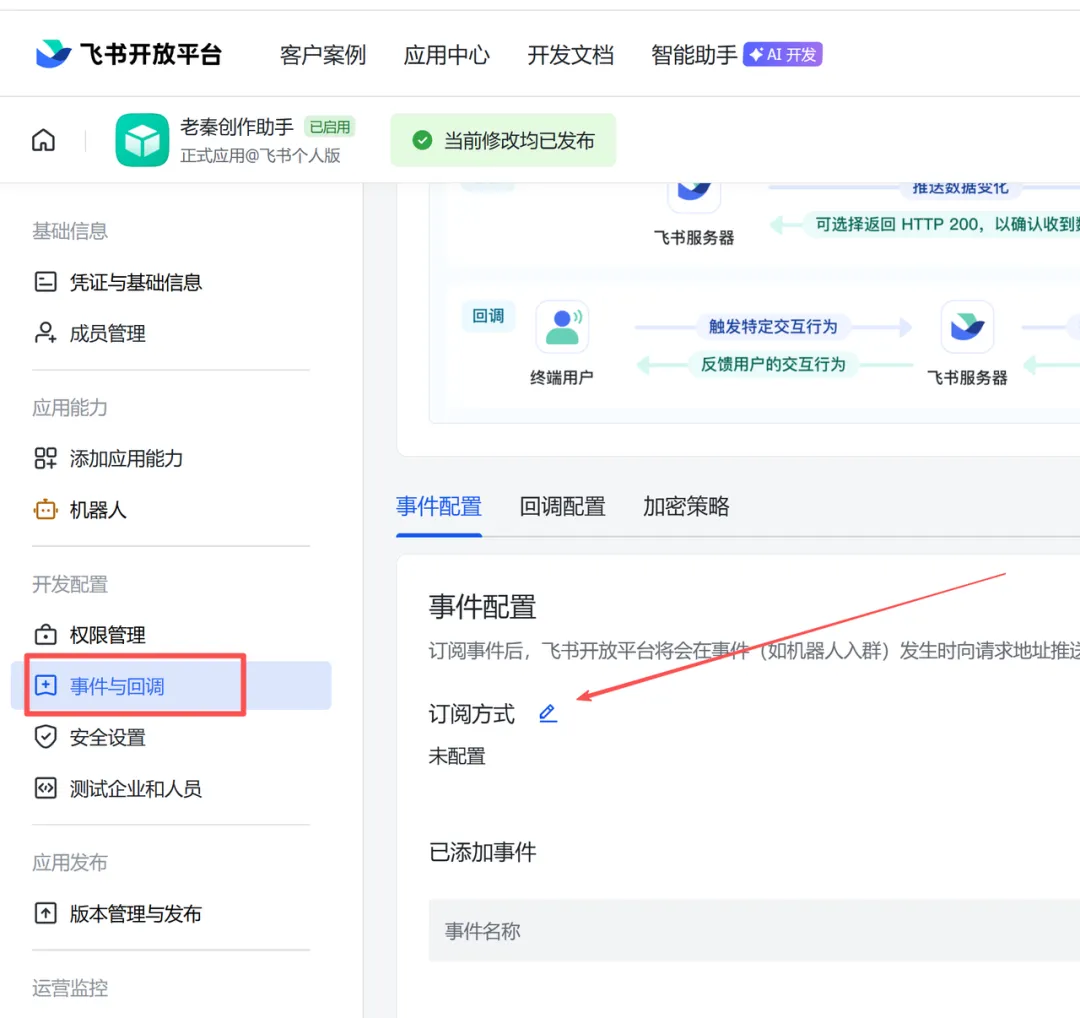Click the 触发特定交互行为 arrow label

[x=773, y=326]
